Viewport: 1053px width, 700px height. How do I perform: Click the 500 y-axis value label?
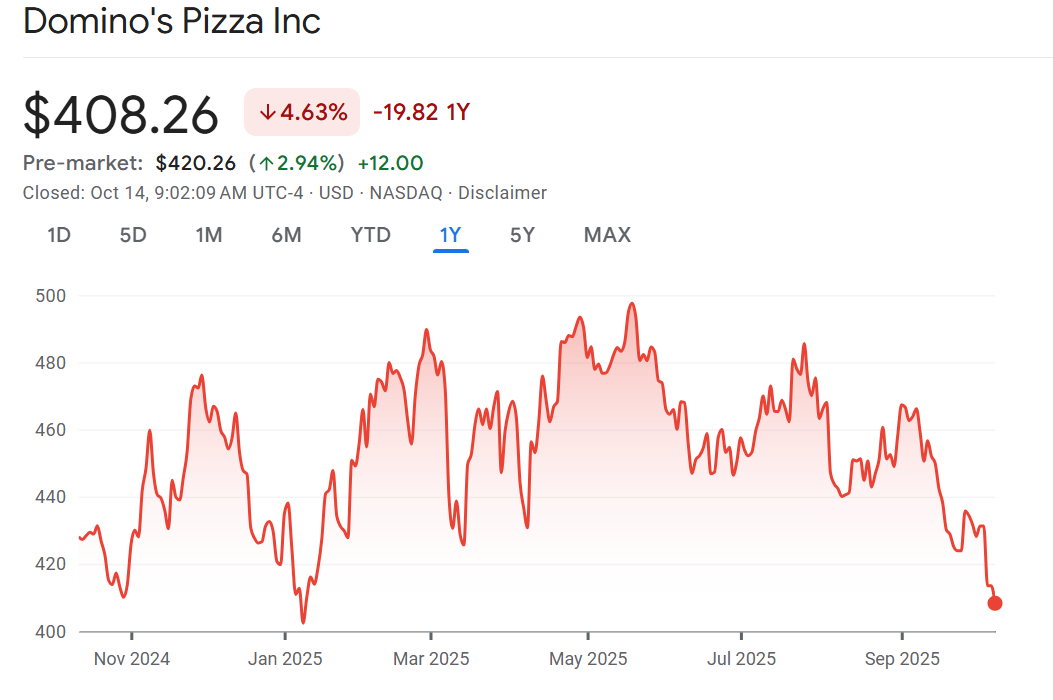pos(50,296)
